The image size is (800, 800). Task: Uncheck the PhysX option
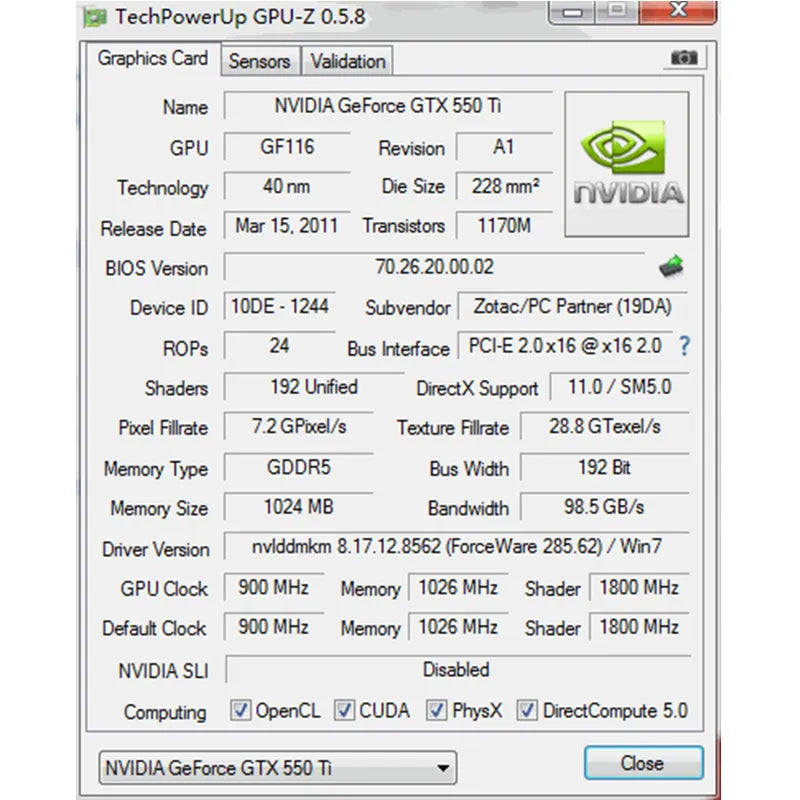[437, 710]
